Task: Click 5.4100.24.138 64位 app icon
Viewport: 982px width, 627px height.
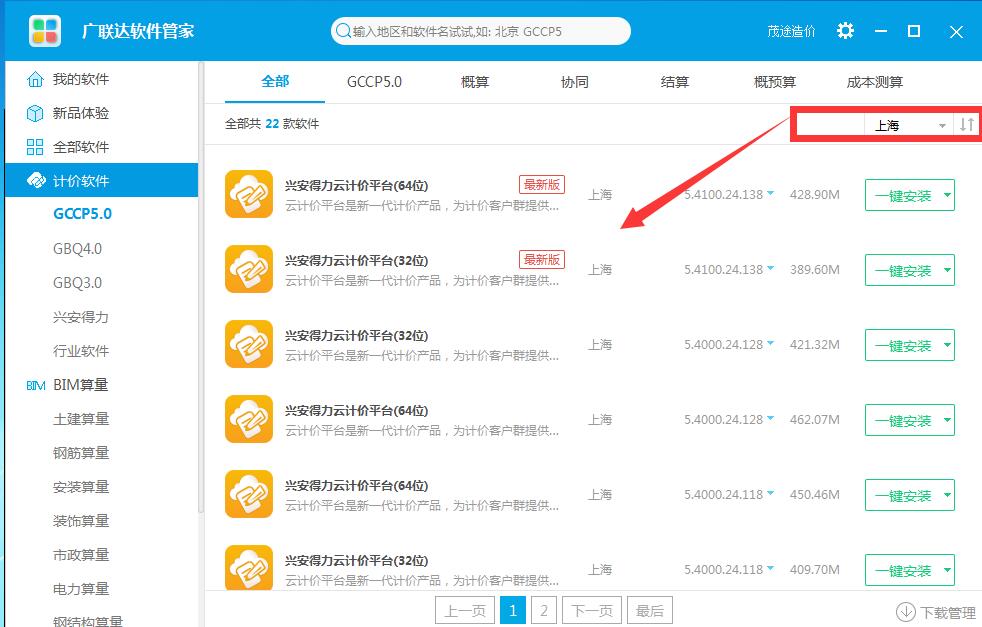Action: click(x=249, y=194)
